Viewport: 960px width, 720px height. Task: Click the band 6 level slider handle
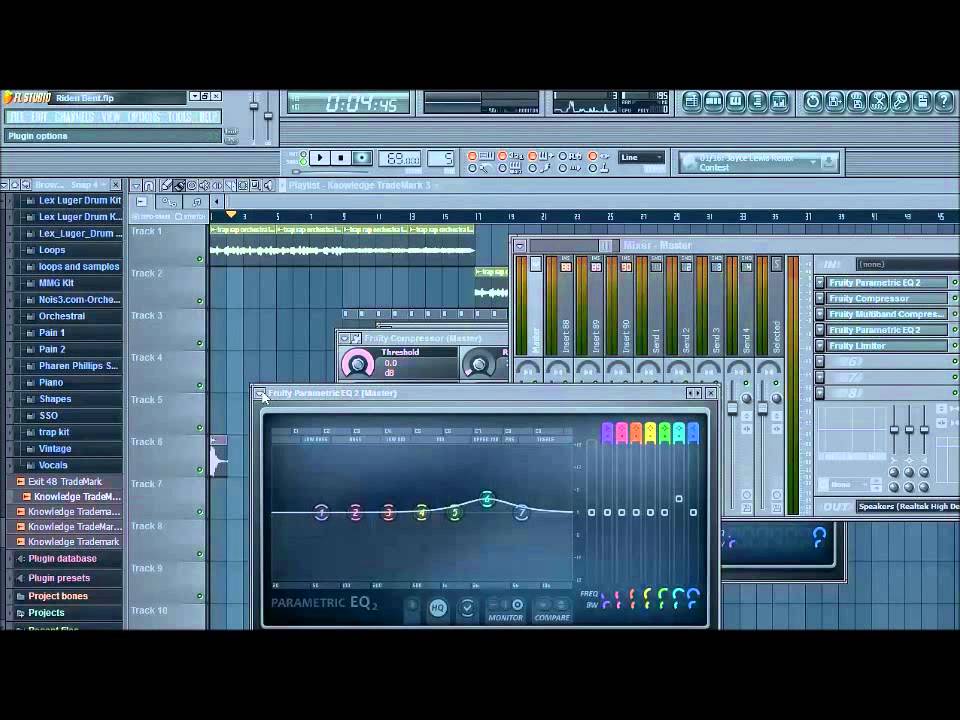tap(679, 499)
